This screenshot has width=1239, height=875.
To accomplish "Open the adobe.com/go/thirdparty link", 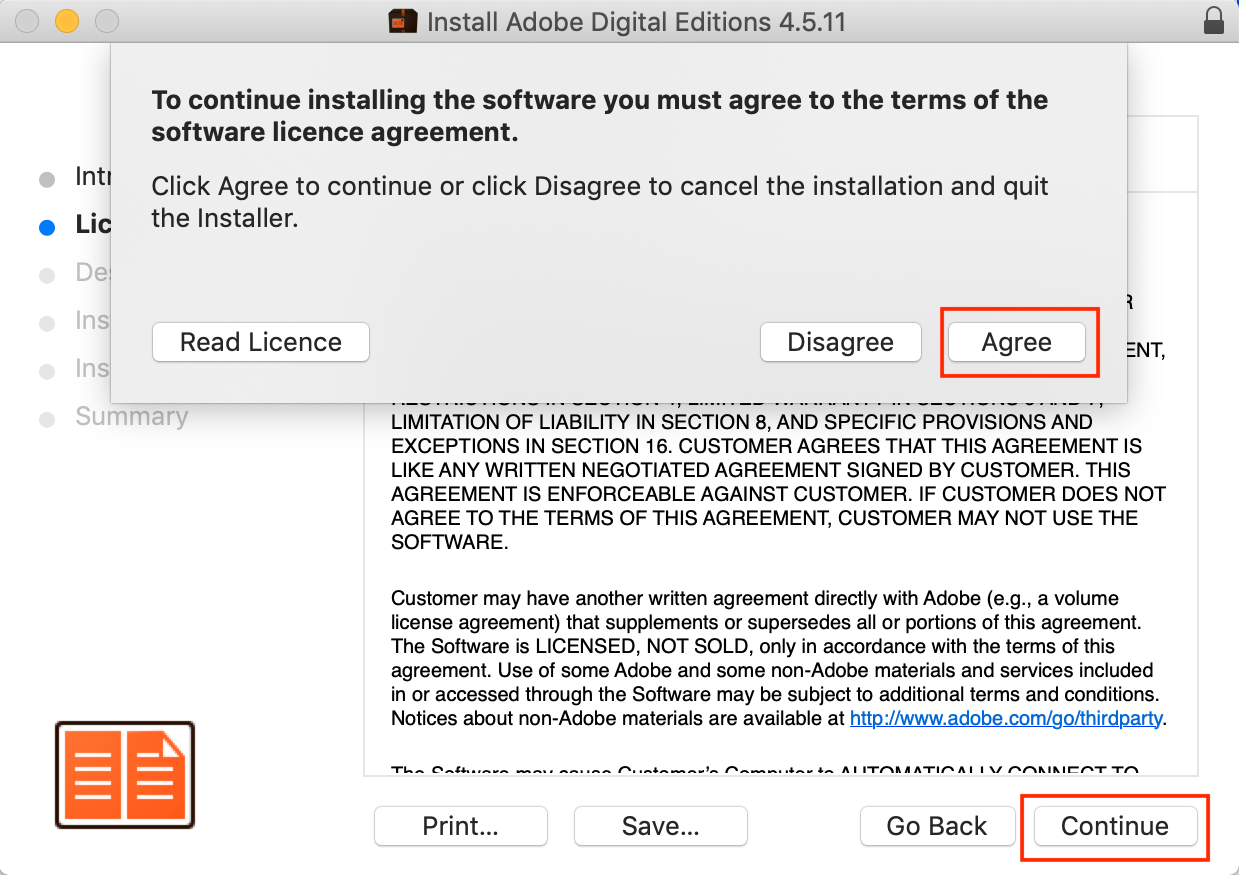I will coord(1007,718).
